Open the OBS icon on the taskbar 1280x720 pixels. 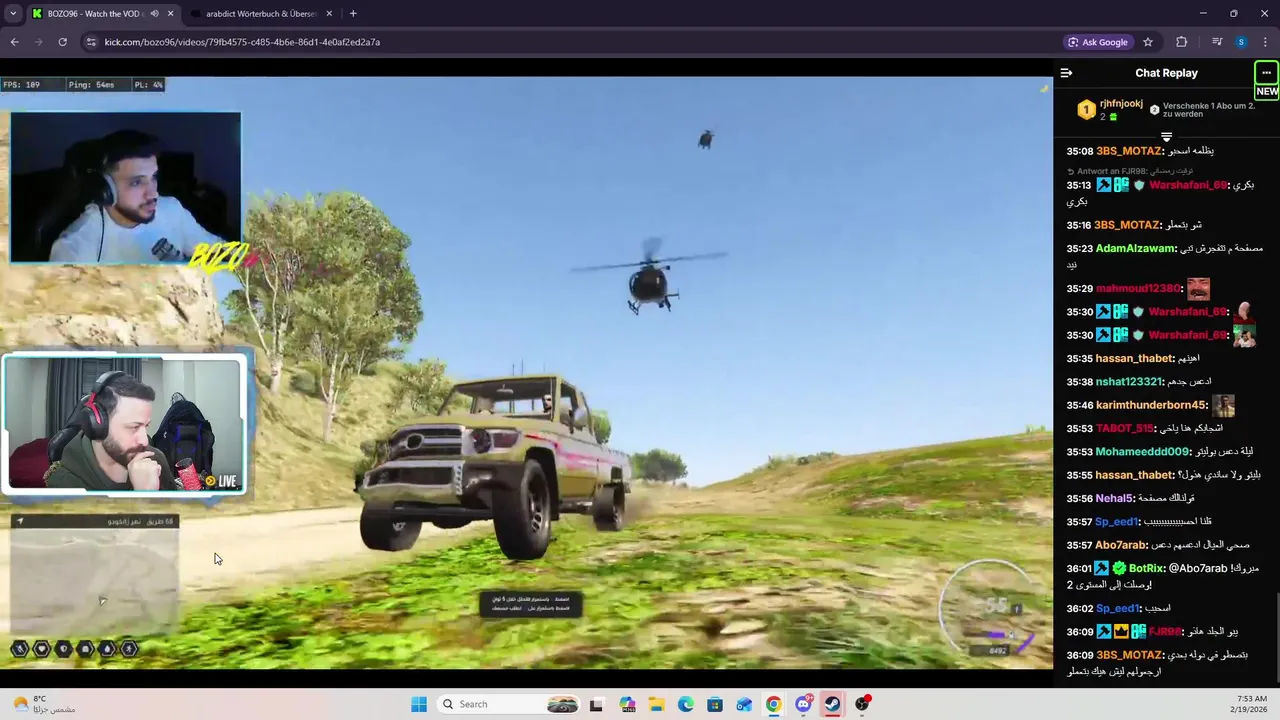[862, 704]
